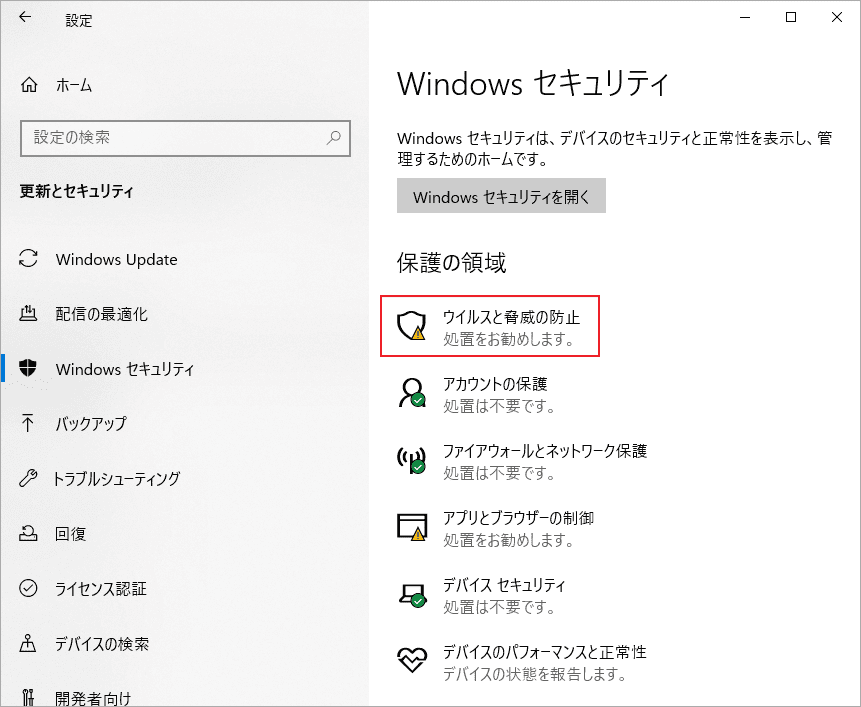Screen dimensions: 861x707
Task: Click Windows セキュリティを開く button
Action: (x=501, y=195)
